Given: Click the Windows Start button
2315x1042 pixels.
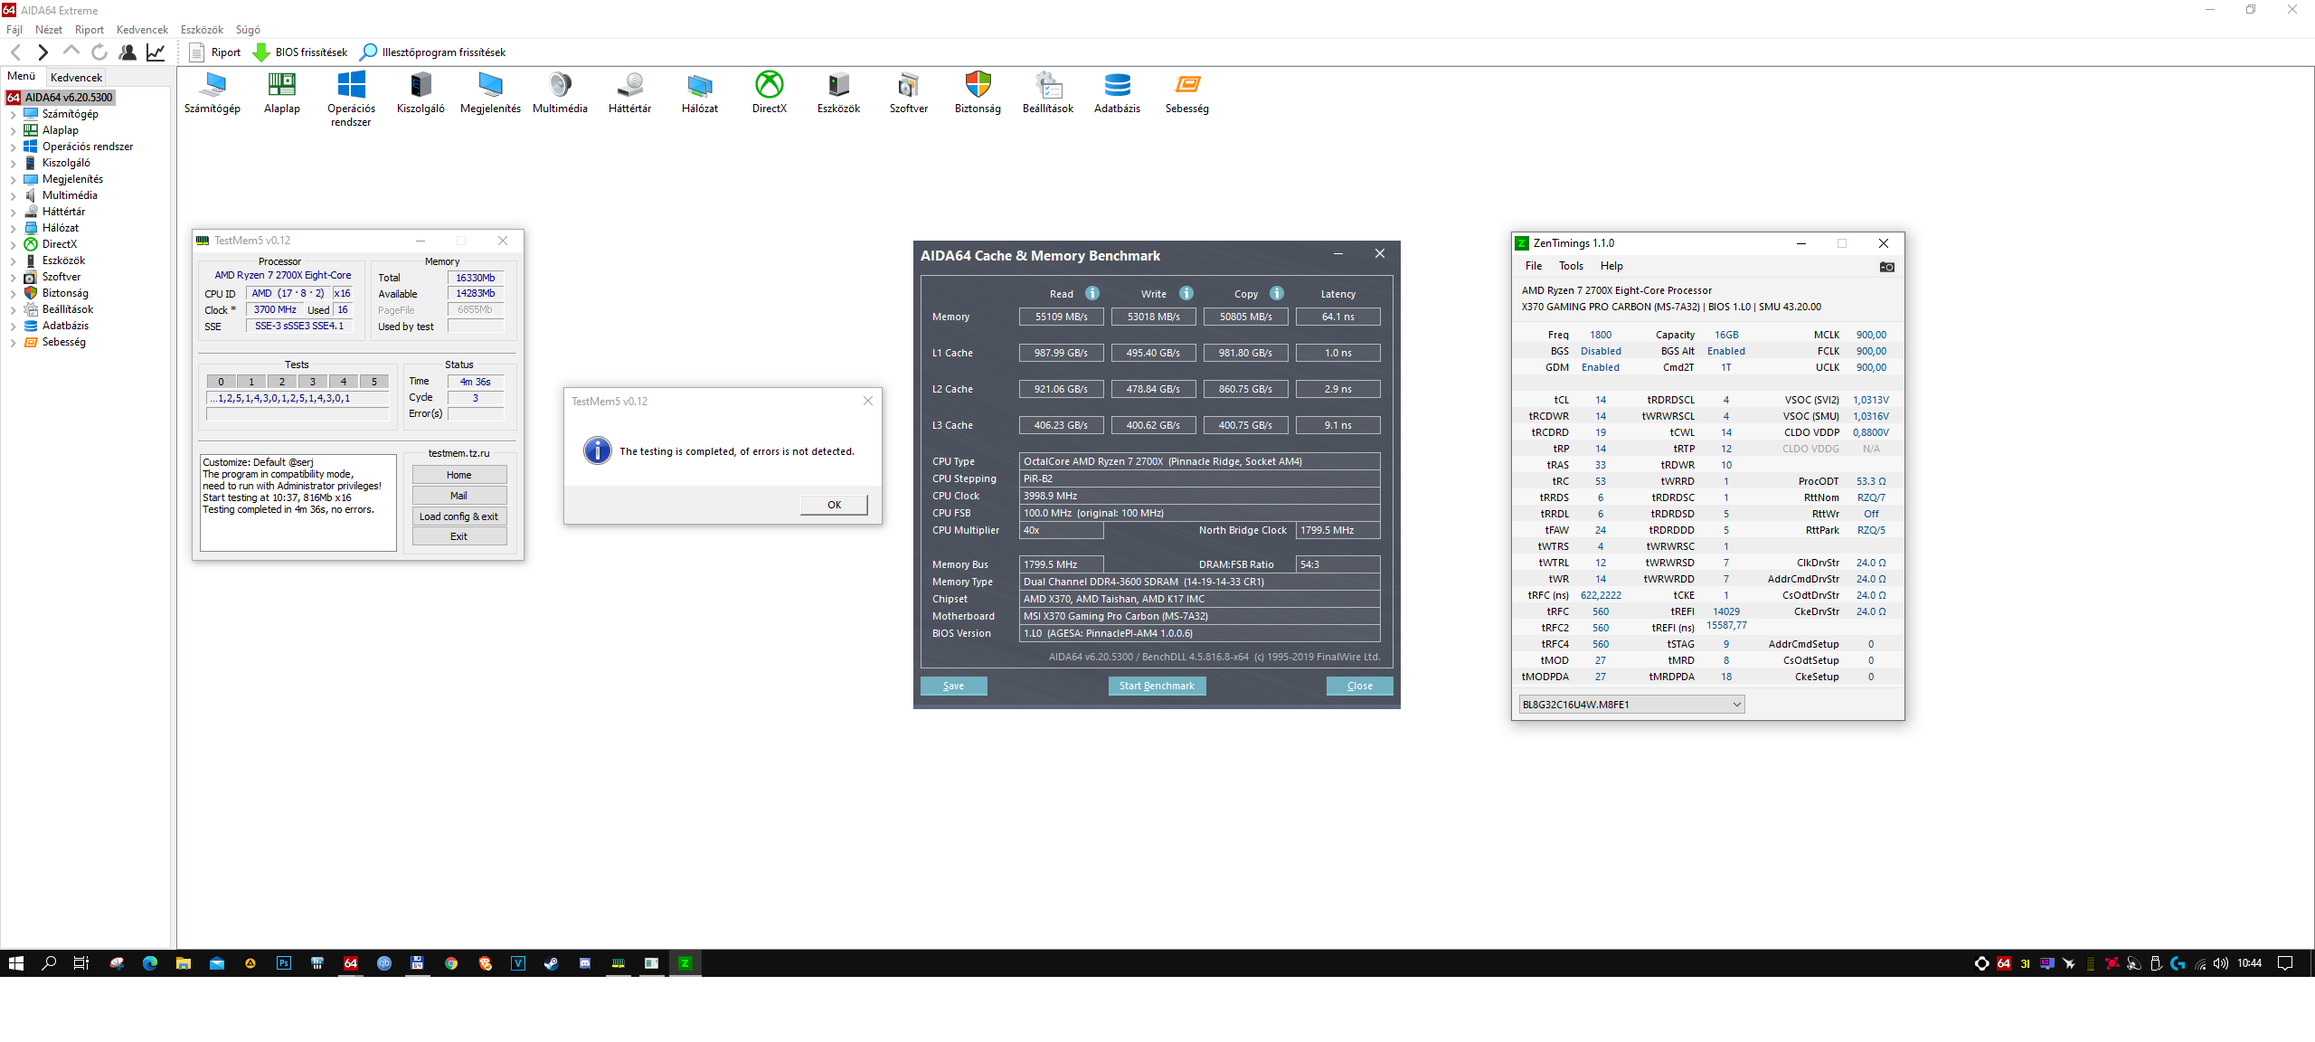Looking at the screenshot, I should 16,963.
